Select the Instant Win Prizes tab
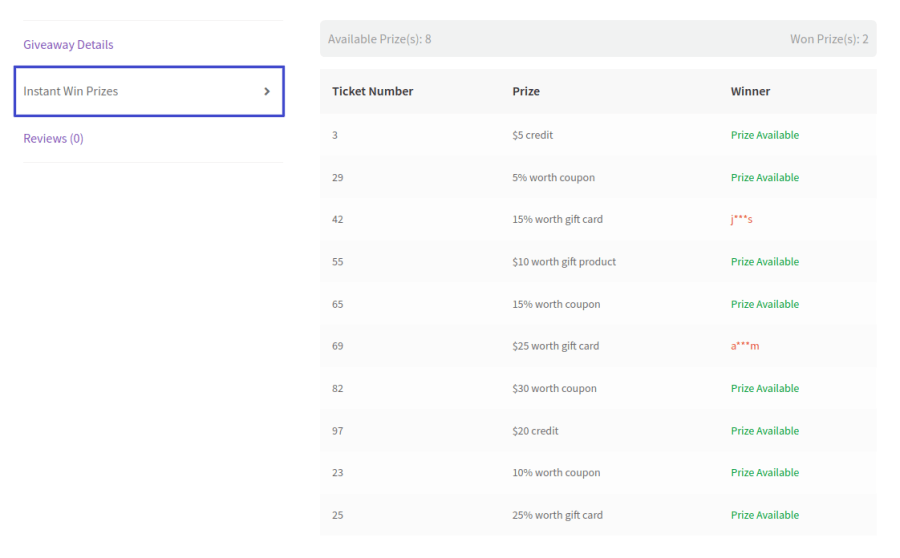Screen dimensions: 900x558 tap(71, 91)
